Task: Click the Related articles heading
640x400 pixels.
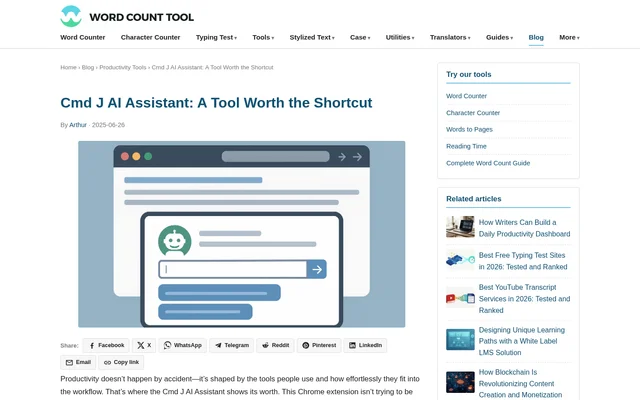Action: pyautogui.click(x=473, y=199)
